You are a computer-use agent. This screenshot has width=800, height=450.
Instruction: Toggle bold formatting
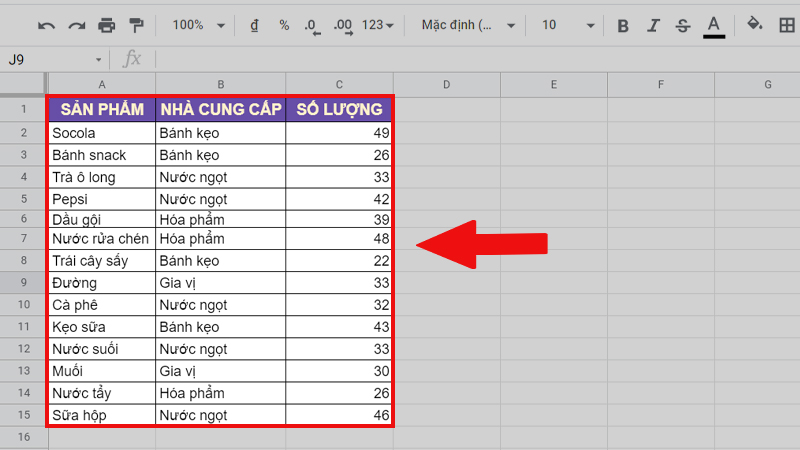click(623, 25)
